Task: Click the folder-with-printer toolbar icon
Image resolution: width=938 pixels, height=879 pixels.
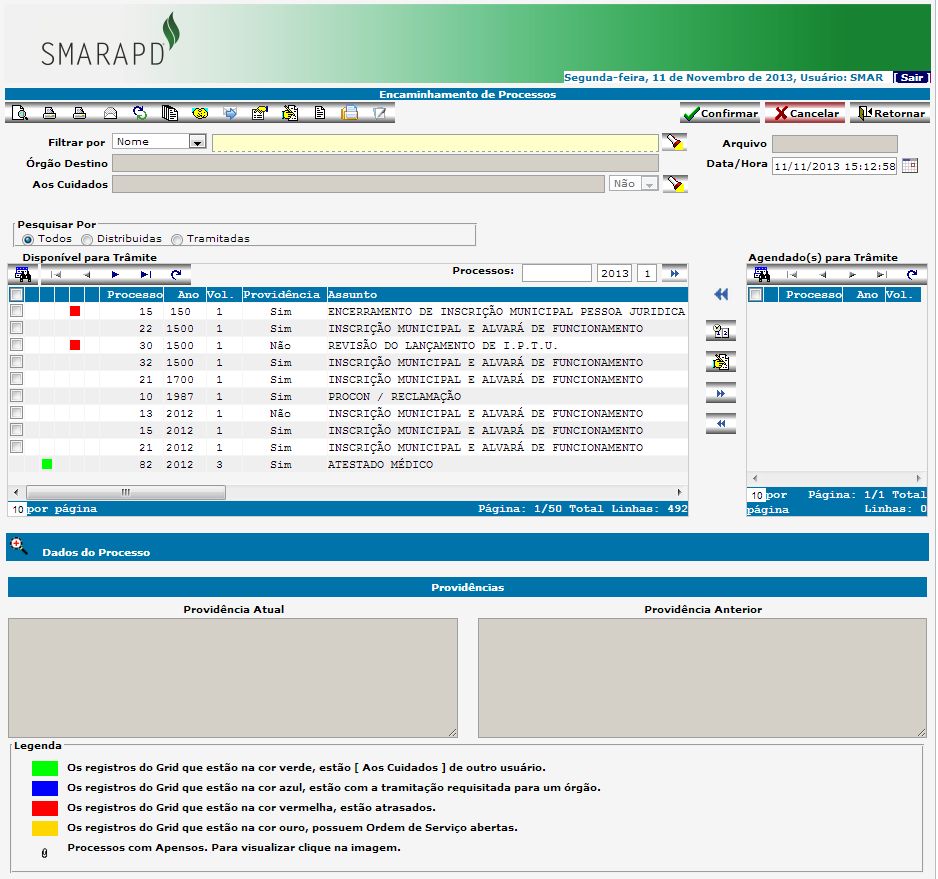Action: pos(349,112)
